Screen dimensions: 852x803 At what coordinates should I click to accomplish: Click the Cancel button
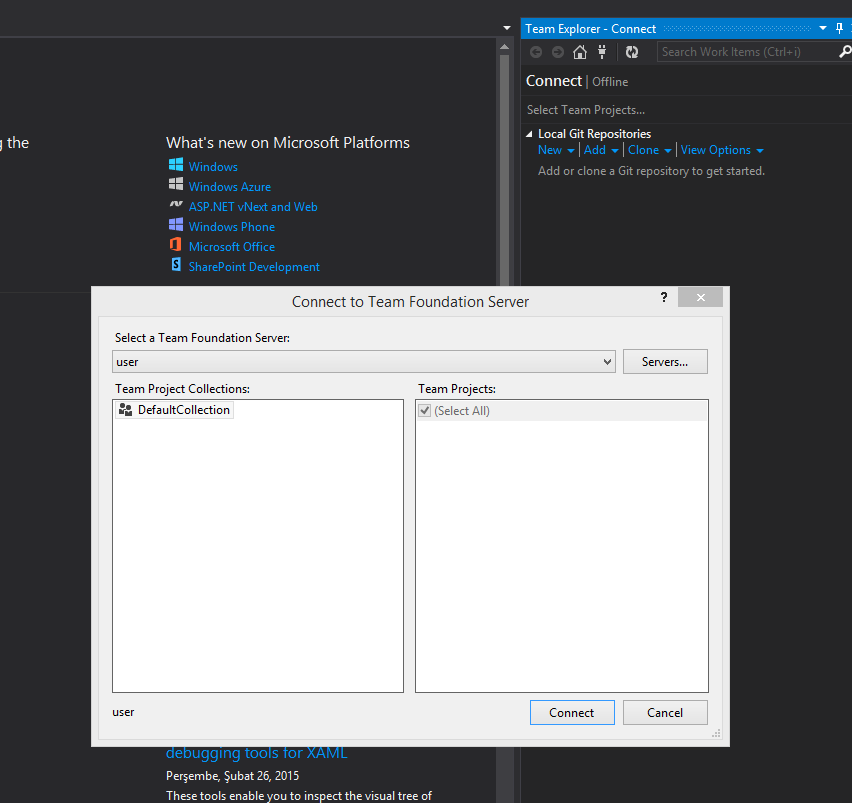(665, 712)
